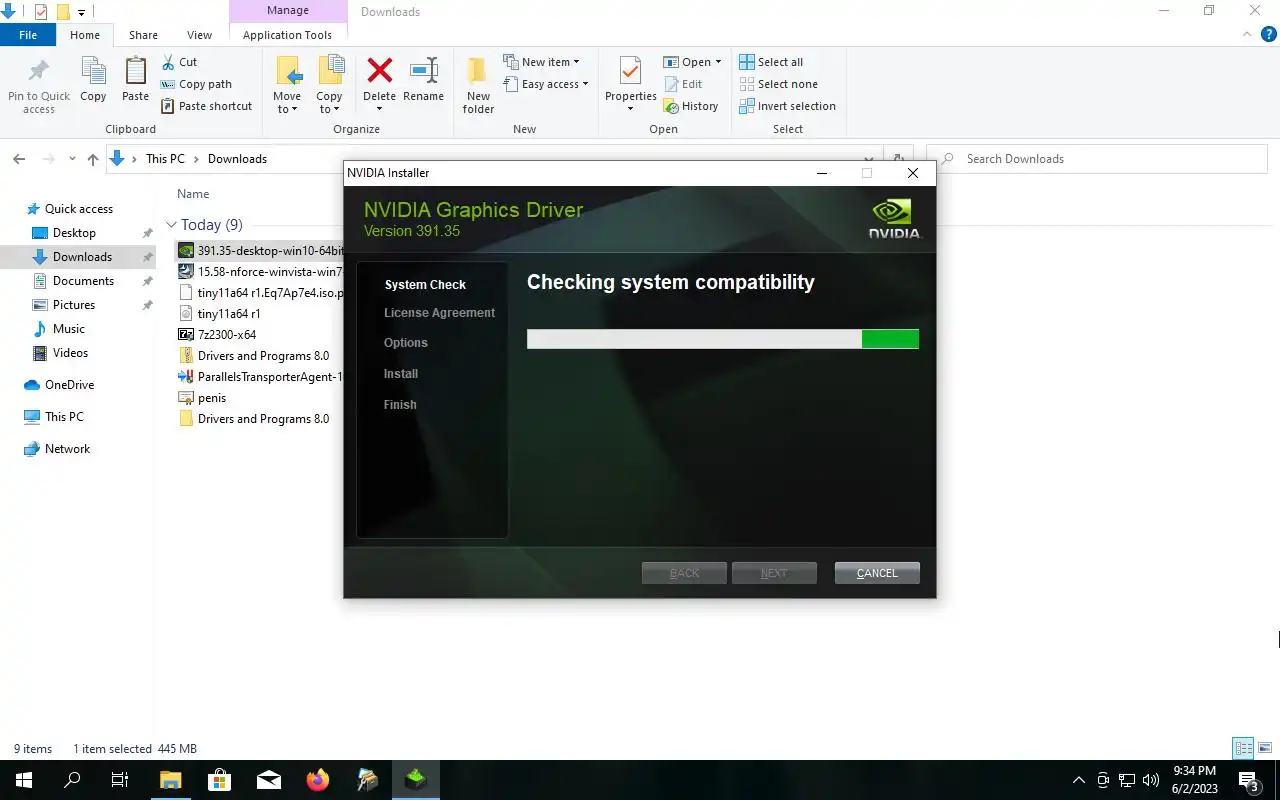The width and height of the screenshot is (1280, 800).
Task: Open the Application Tools tab
Action: click(287, 35)
